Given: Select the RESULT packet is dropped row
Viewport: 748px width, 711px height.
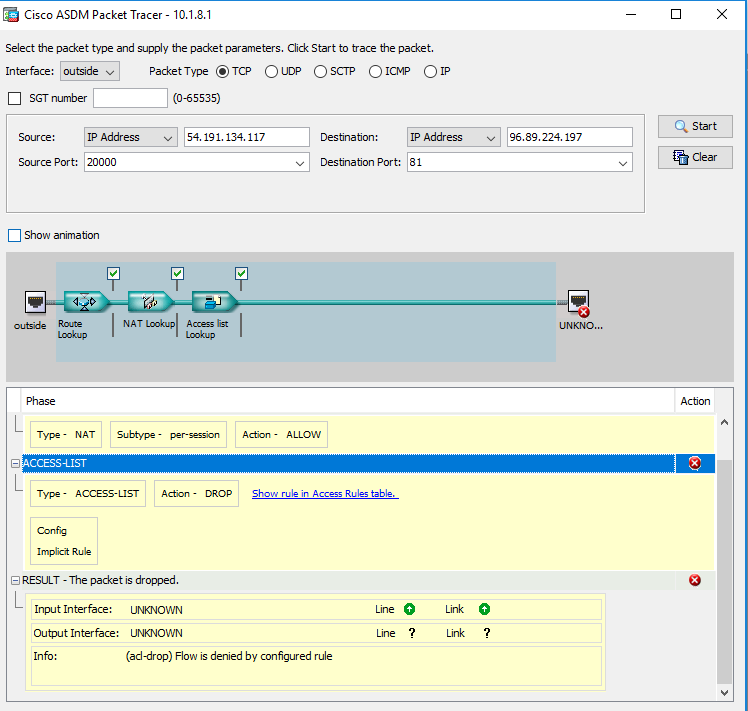Looking at the screenshot, I should pos(348,580).
